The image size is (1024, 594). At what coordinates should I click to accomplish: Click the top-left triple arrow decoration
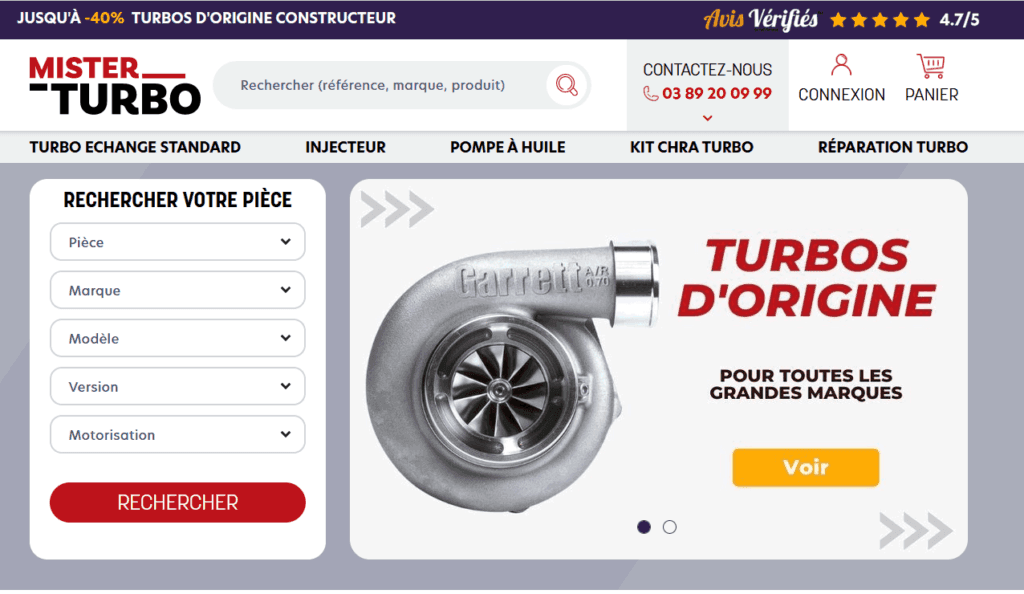397,209
